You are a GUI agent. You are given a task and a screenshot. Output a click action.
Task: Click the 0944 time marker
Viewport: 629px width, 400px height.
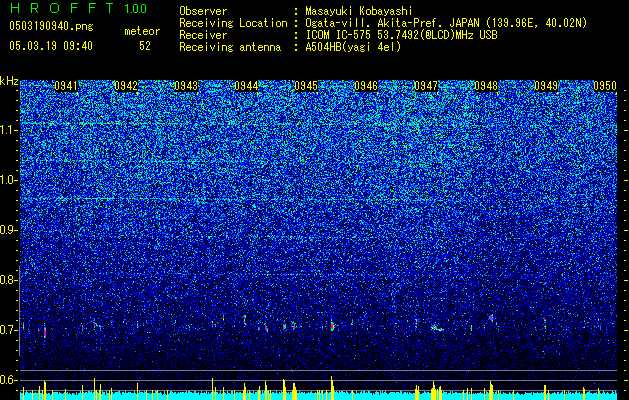(246, 86)
